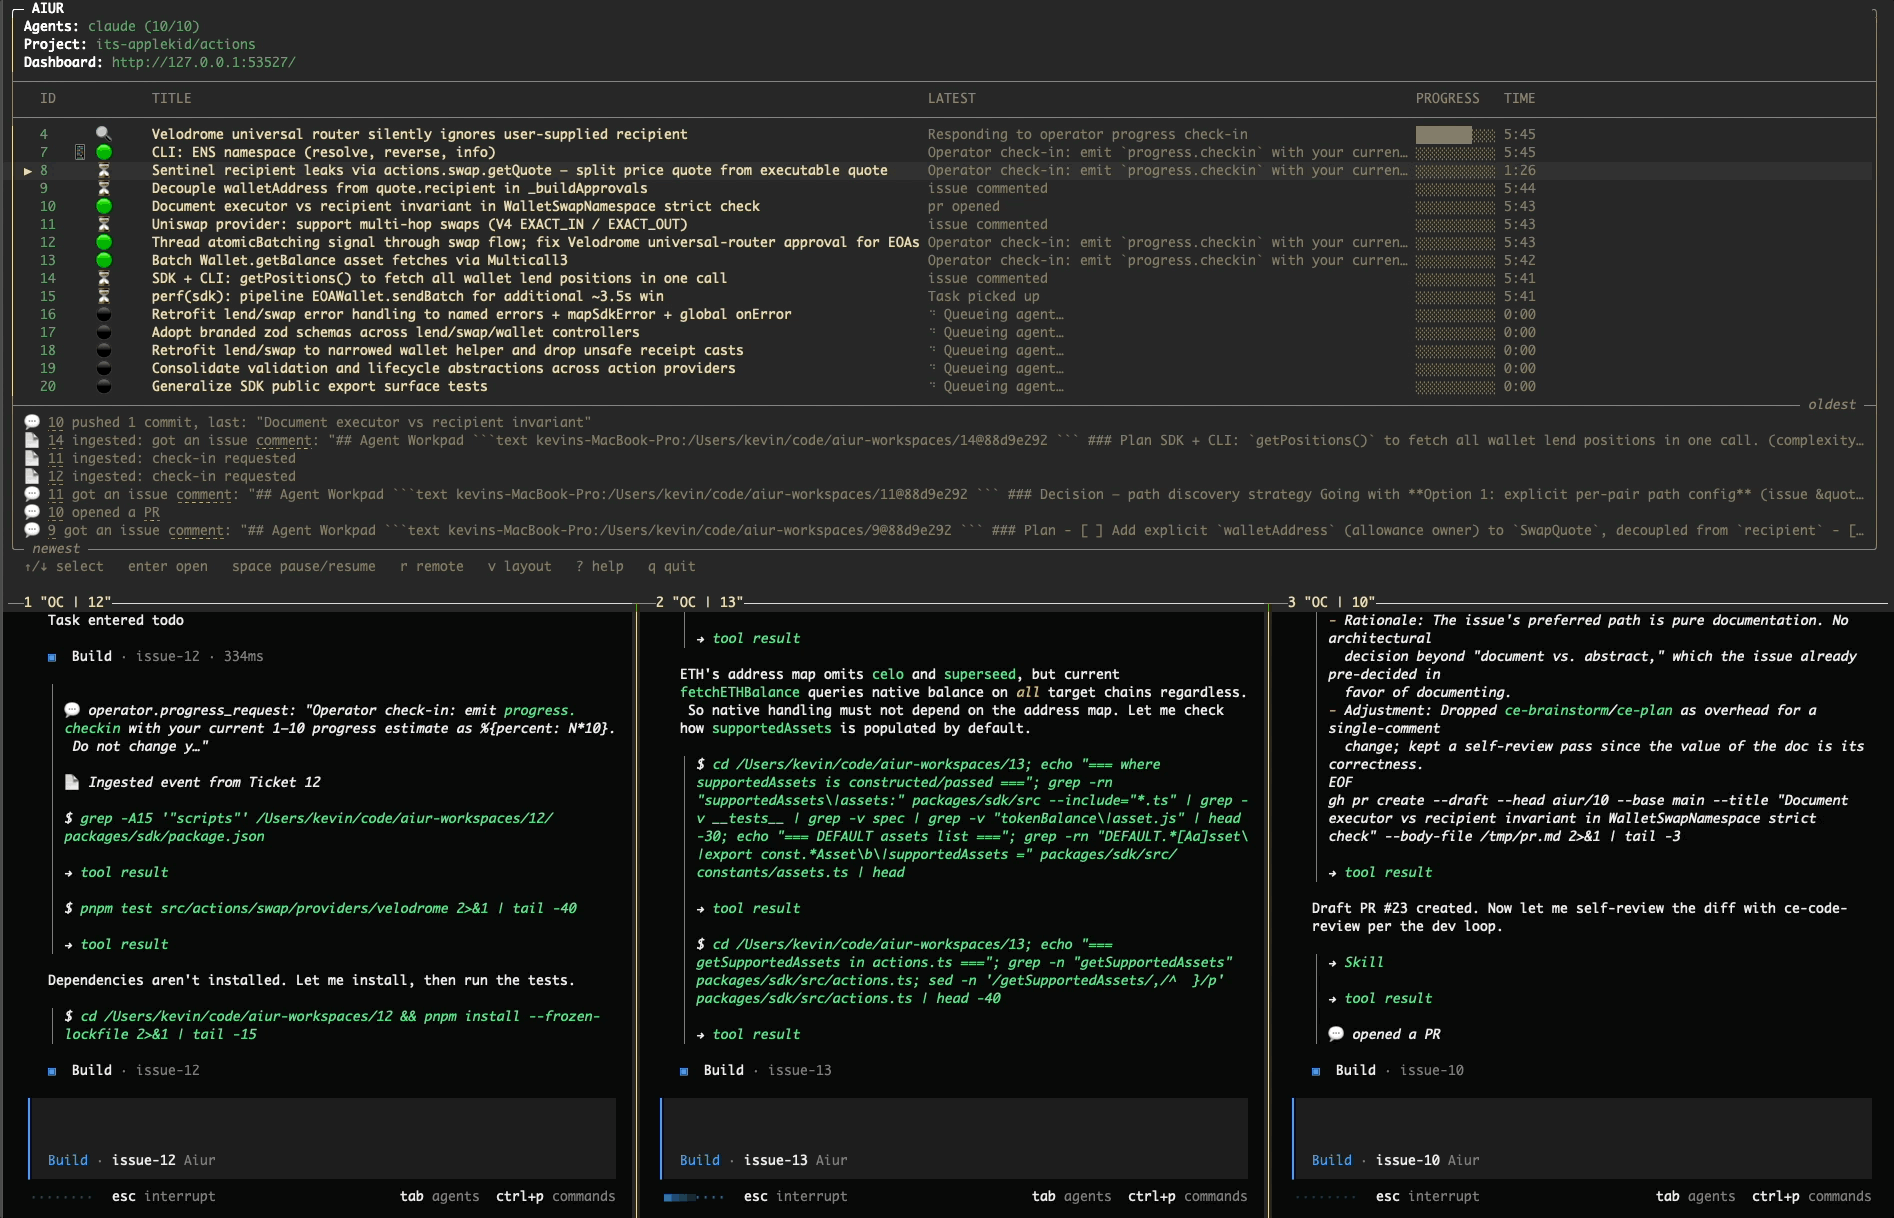Click hourglass icon on task 9 row
1894x1218 pixels.
pos(103,188)
